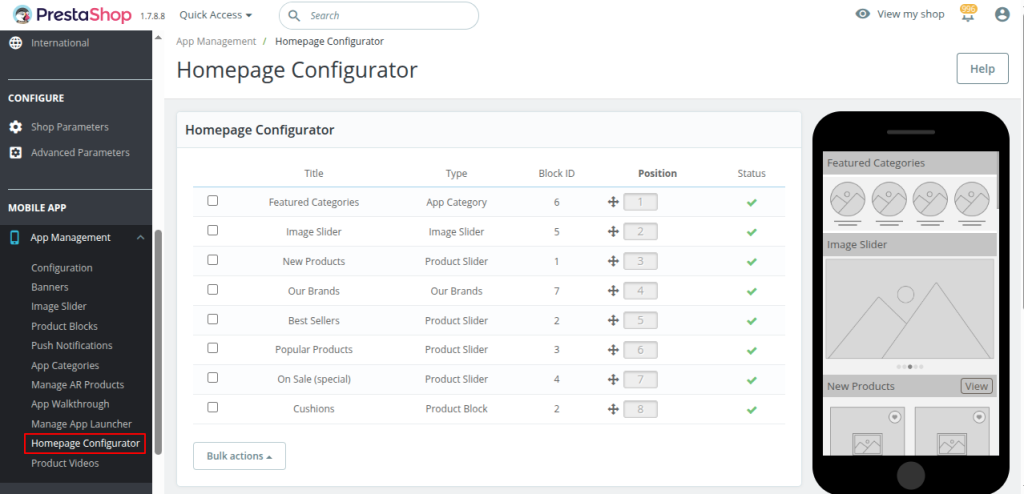Sort table by Position column header
Image resolution: width=1024 pixels, height=494 pixels.
657,173
